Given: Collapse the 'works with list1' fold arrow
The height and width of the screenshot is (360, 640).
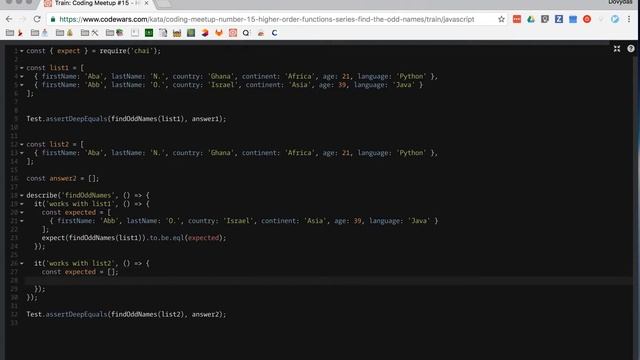Looking at the screenshot, I should (x=22, y=204).
